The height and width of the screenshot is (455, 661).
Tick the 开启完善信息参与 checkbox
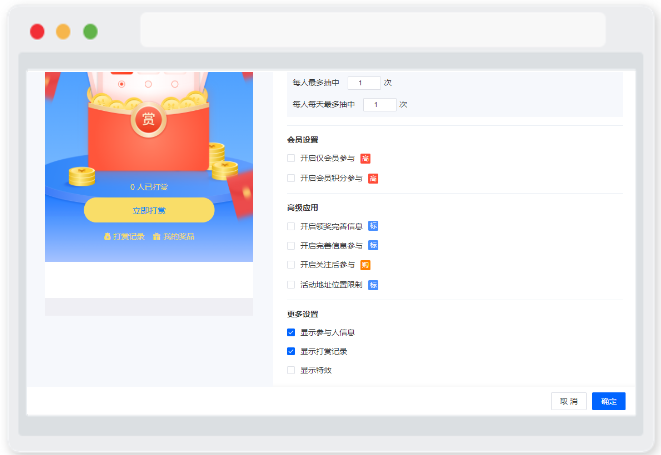click(x=291, y=245)
